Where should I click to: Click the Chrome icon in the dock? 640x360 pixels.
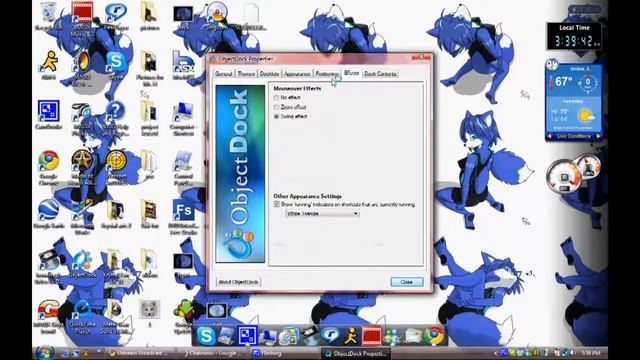point(434,336)
